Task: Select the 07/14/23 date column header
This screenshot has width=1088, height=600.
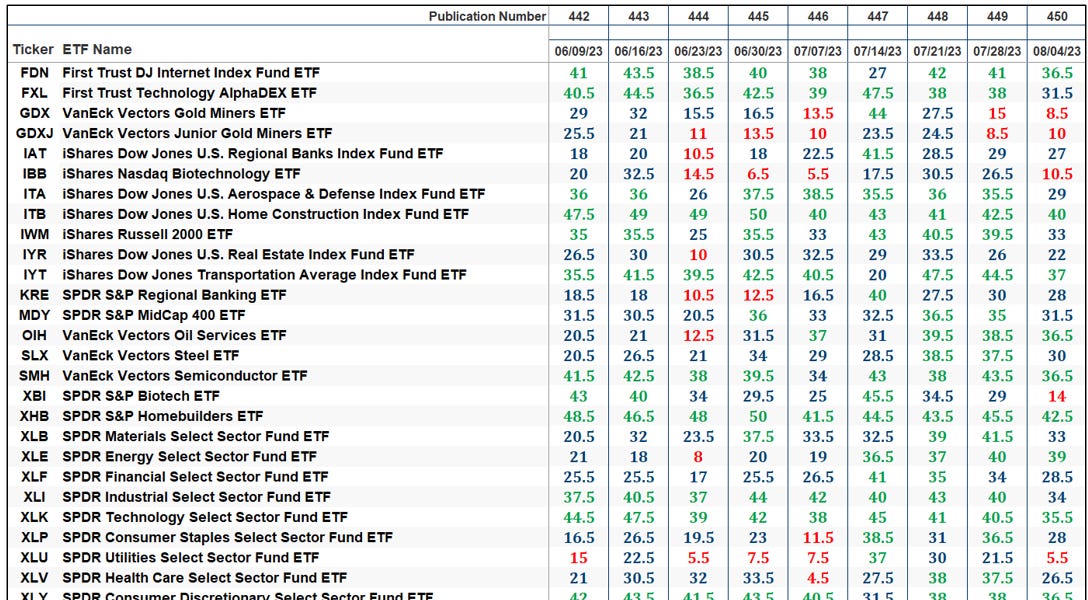Action: click(x=878, y=51)
